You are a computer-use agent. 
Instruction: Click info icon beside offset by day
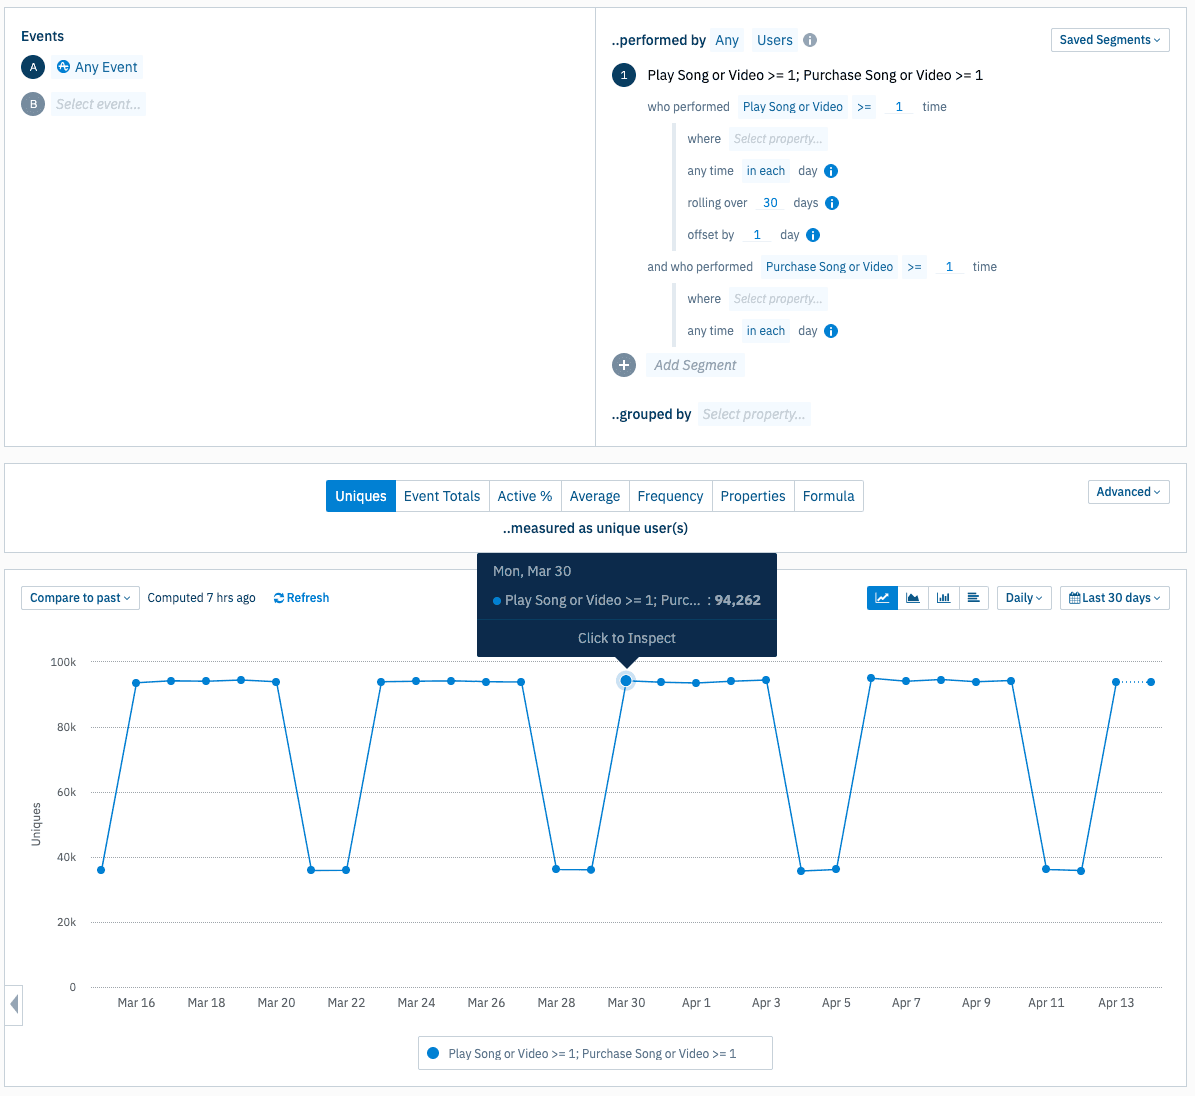(813, 235)
